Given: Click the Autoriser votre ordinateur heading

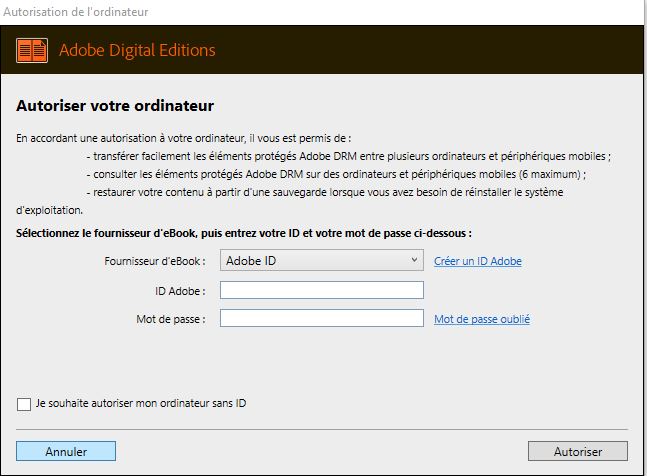Looking at the screenshot, I should point(116,105).
